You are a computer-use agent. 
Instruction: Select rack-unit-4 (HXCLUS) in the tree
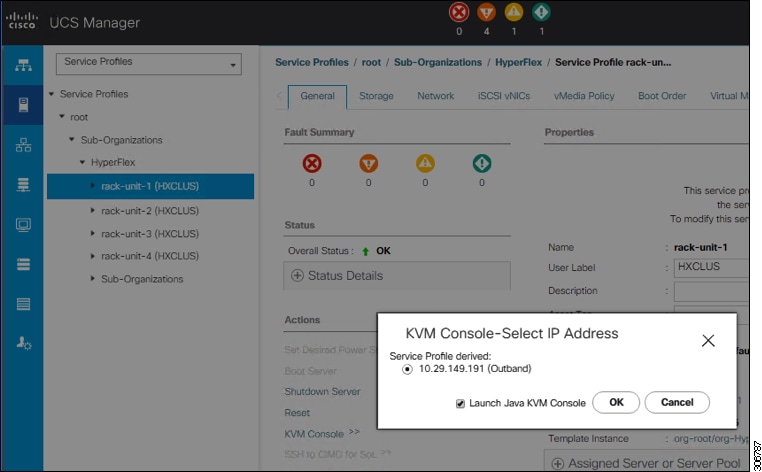click(x=150, y=256)
